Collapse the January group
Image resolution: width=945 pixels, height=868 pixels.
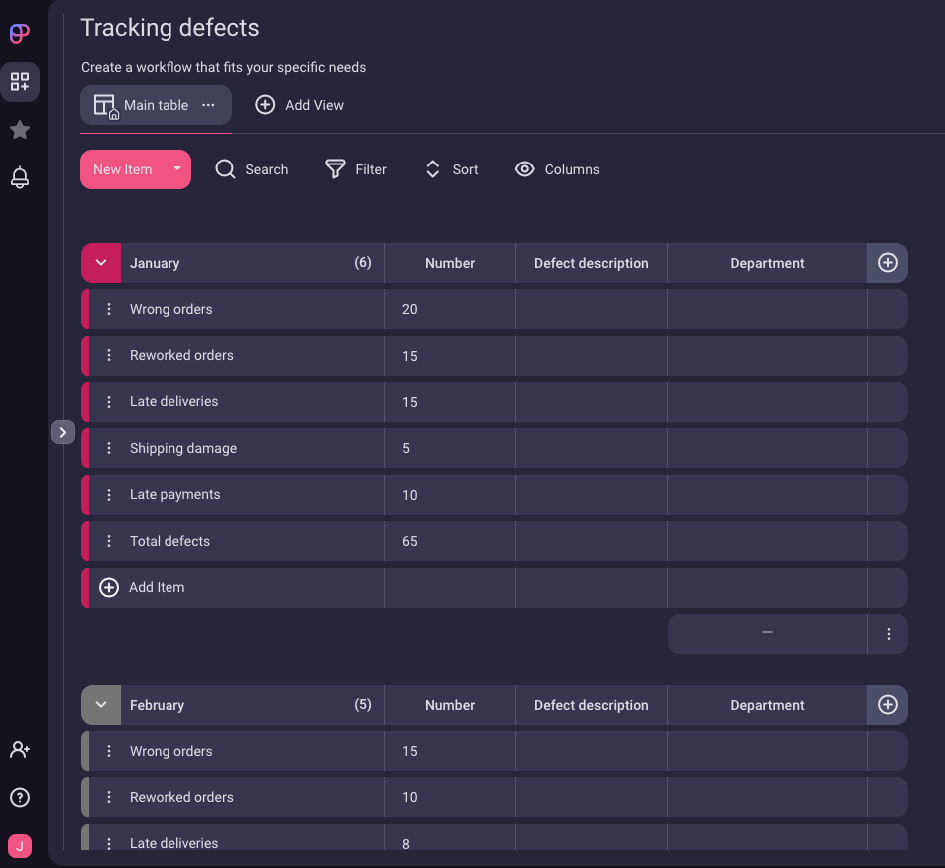(101, 263)
